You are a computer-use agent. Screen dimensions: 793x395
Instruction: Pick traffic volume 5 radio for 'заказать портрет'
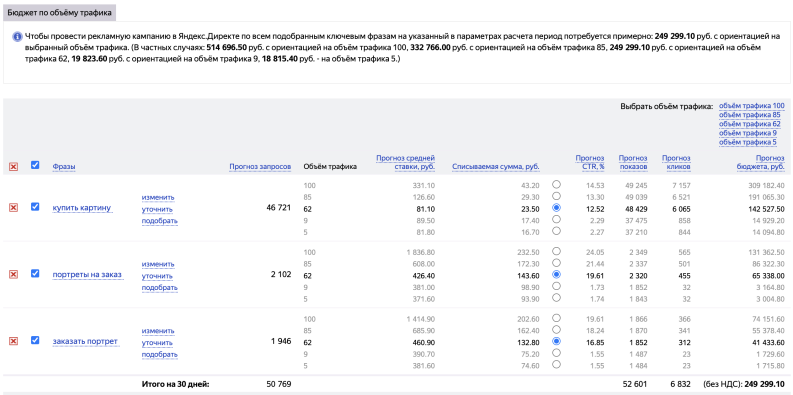click(x=556, y=364)
